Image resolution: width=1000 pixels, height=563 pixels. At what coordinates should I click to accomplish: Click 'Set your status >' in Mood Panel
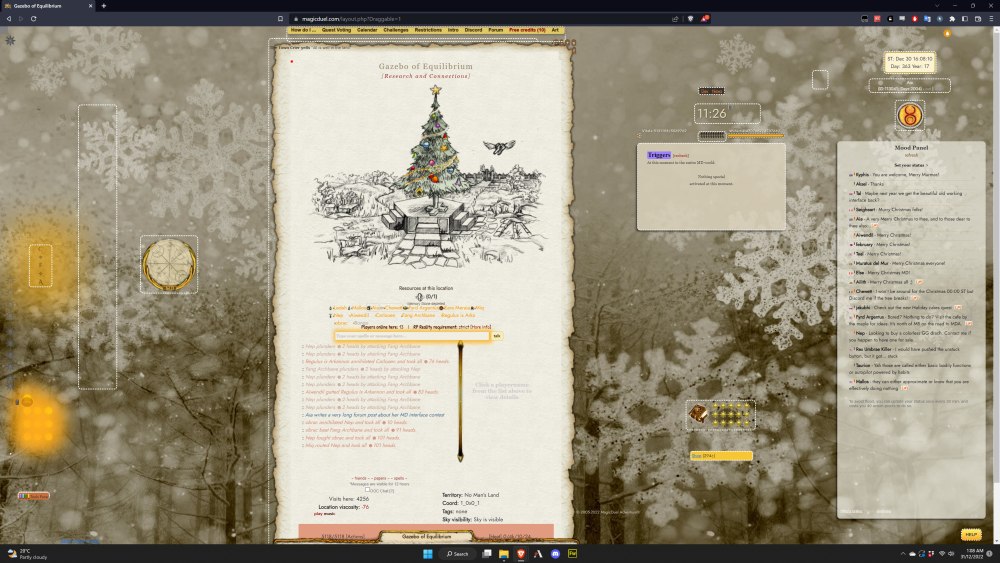tap(911, 165)
